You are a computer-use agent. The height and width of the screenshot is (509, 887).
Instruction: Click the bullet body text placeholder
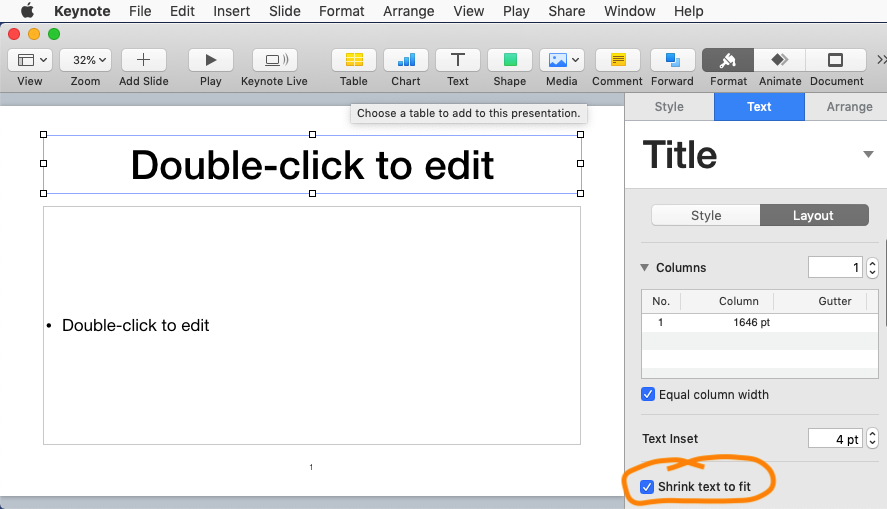tap(136, 325)
